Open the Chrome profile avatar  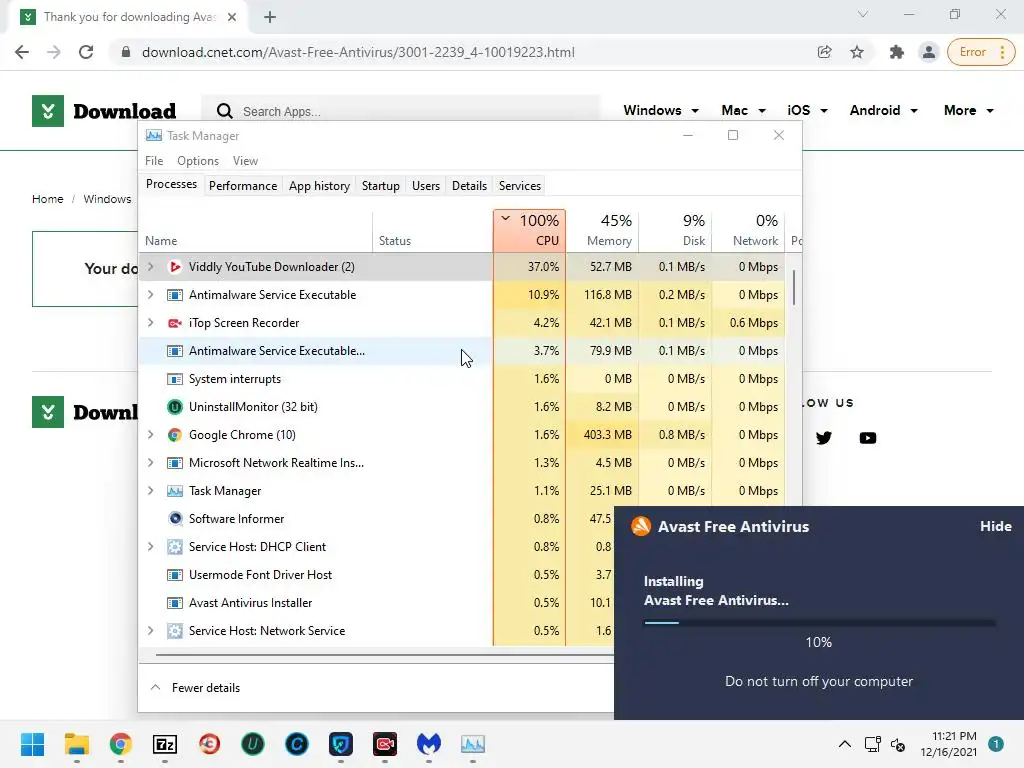(928, 52)
